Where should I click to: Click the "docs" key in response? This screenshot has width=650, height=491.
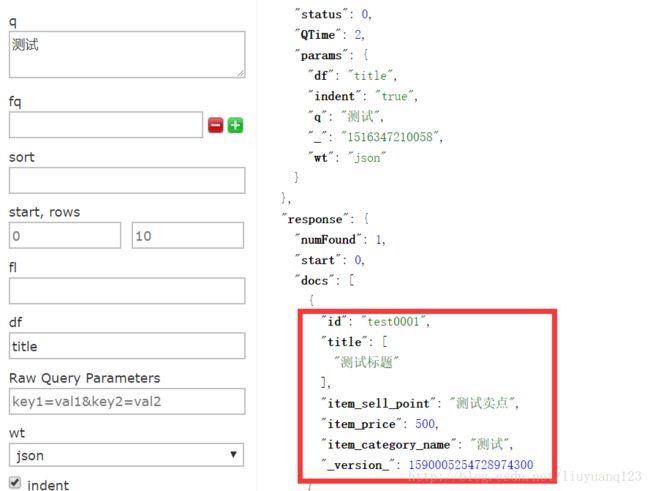click(314, 281)
